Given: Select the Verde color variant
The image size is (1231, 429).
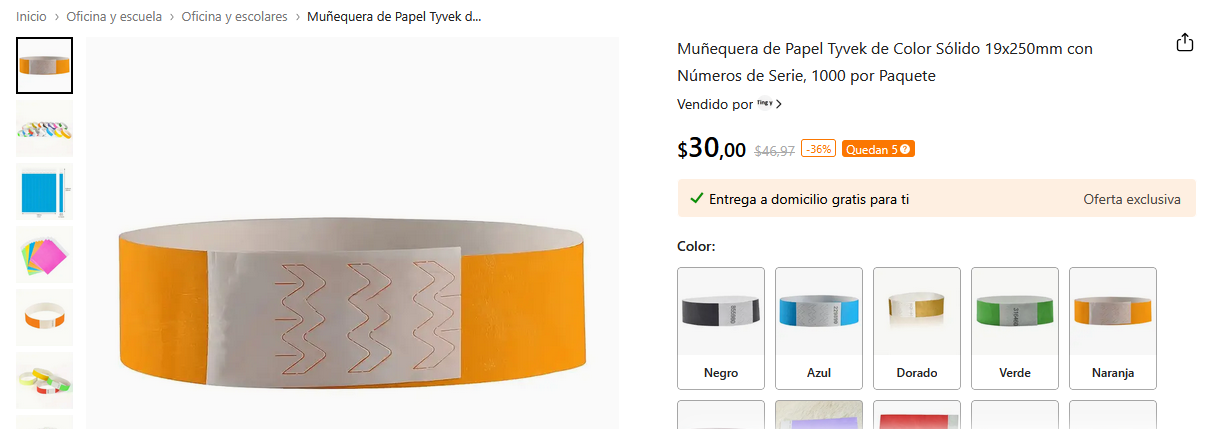Looking at the screenshot, I should pos(1015,328).
